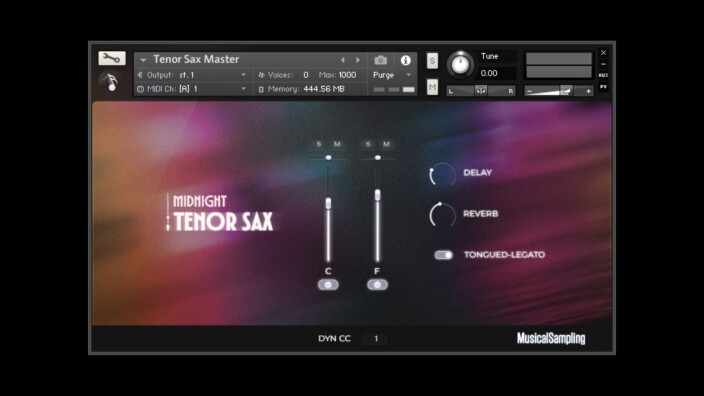
Task: Show instrument info with the i icon
Action: tap(405, 60)
